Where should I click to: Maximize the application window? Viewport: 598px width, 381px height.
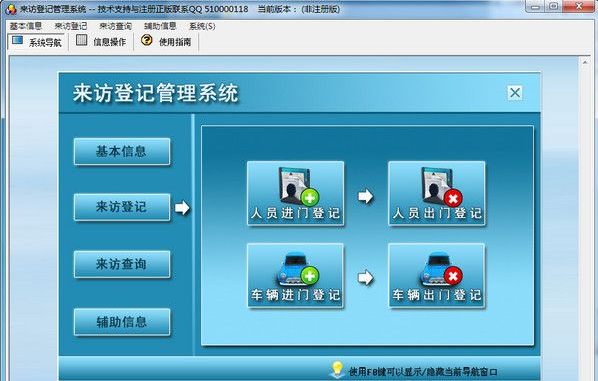(553, 6)
